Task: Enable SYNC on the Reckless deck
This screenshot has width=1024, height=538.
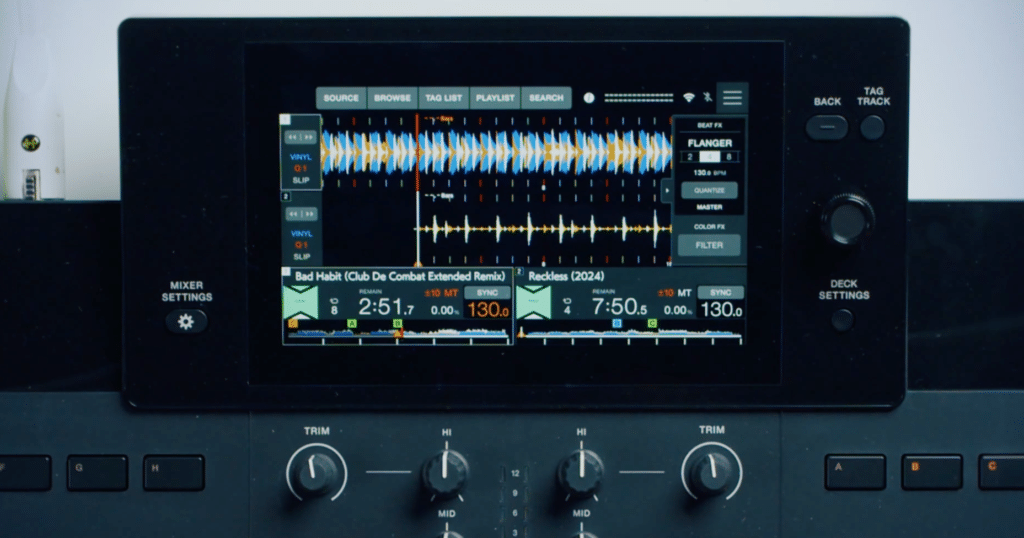Action: coord(720,293)
